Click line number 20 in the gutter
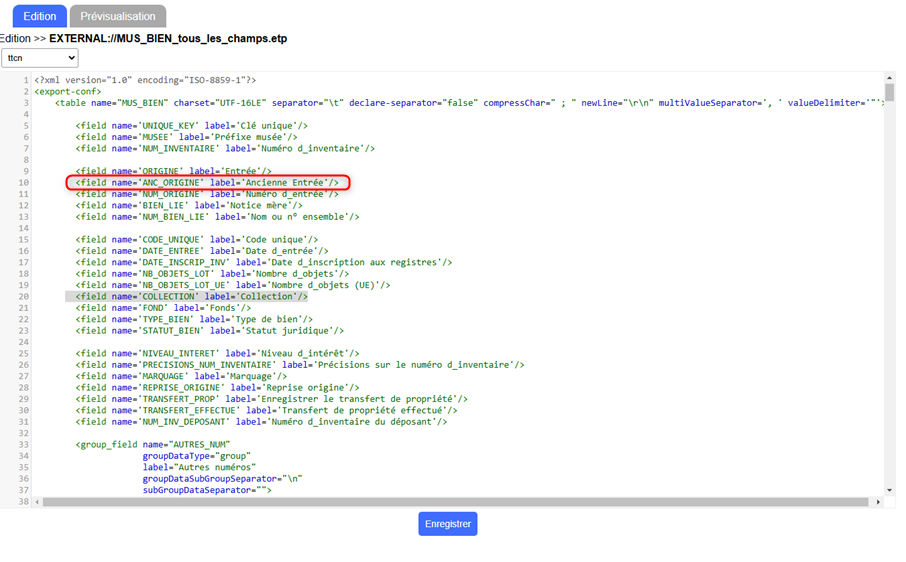 pyautogui.click(x=24, y=296)
